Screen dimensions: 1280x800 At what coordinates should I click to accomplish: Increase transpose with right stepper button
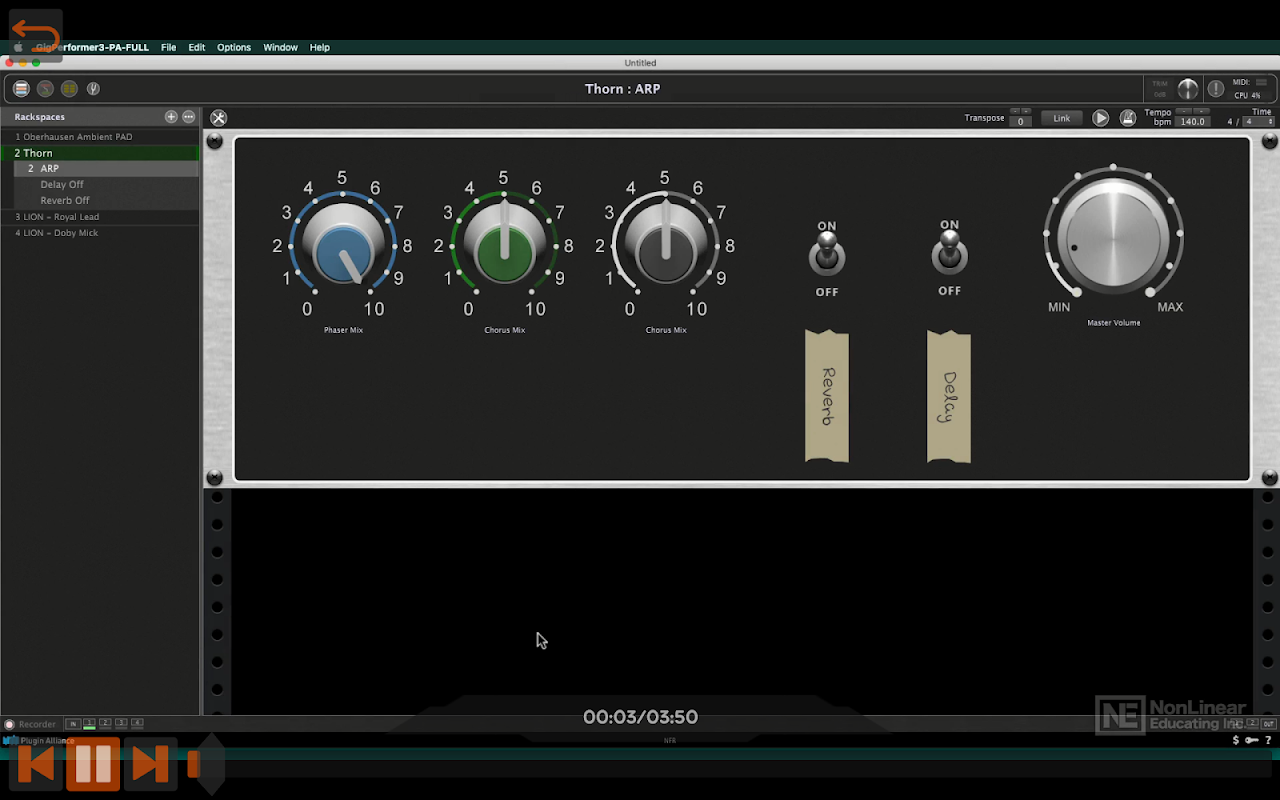click(1026, 111)
